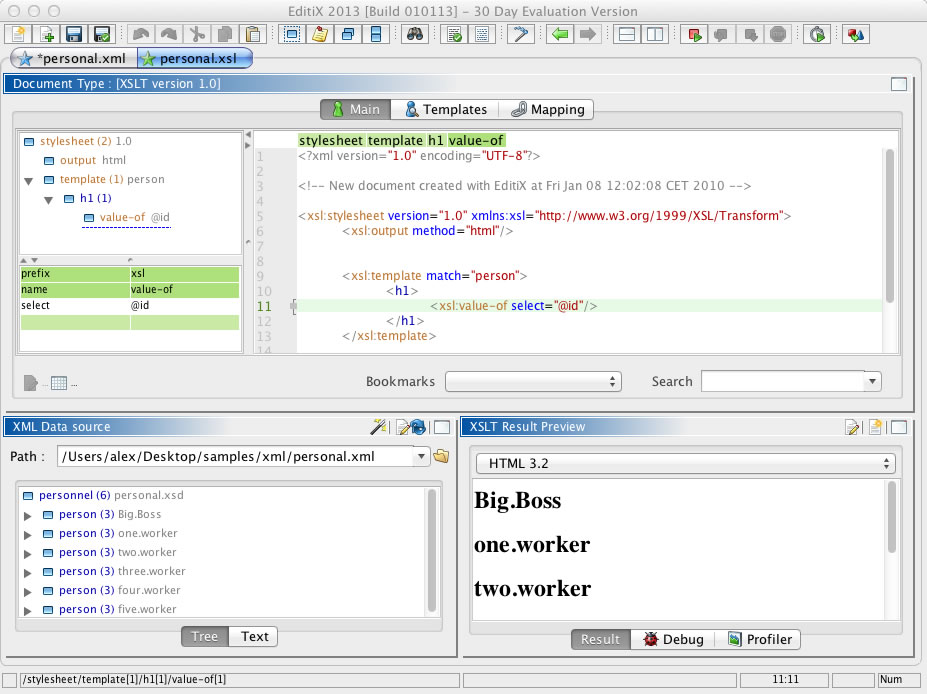Click the magic wand icon in XML Data source
The image size is (927, 694).
378,426
